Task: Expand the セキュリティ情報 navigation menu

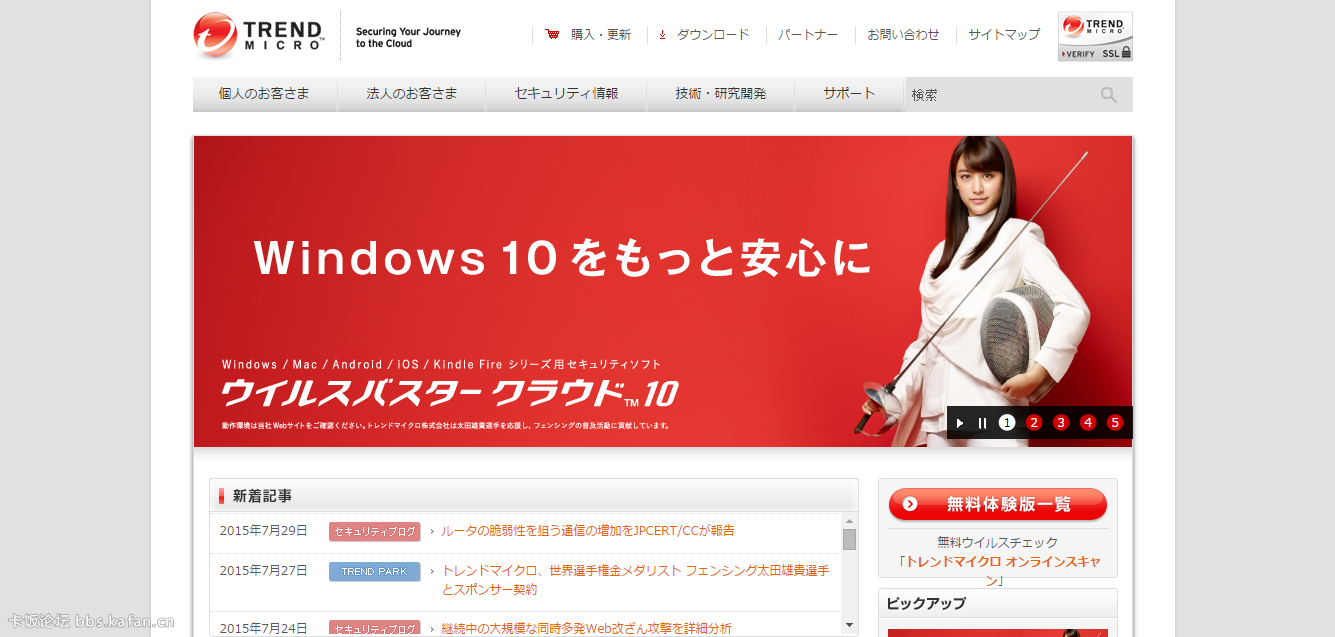Action: coord(566,94)
